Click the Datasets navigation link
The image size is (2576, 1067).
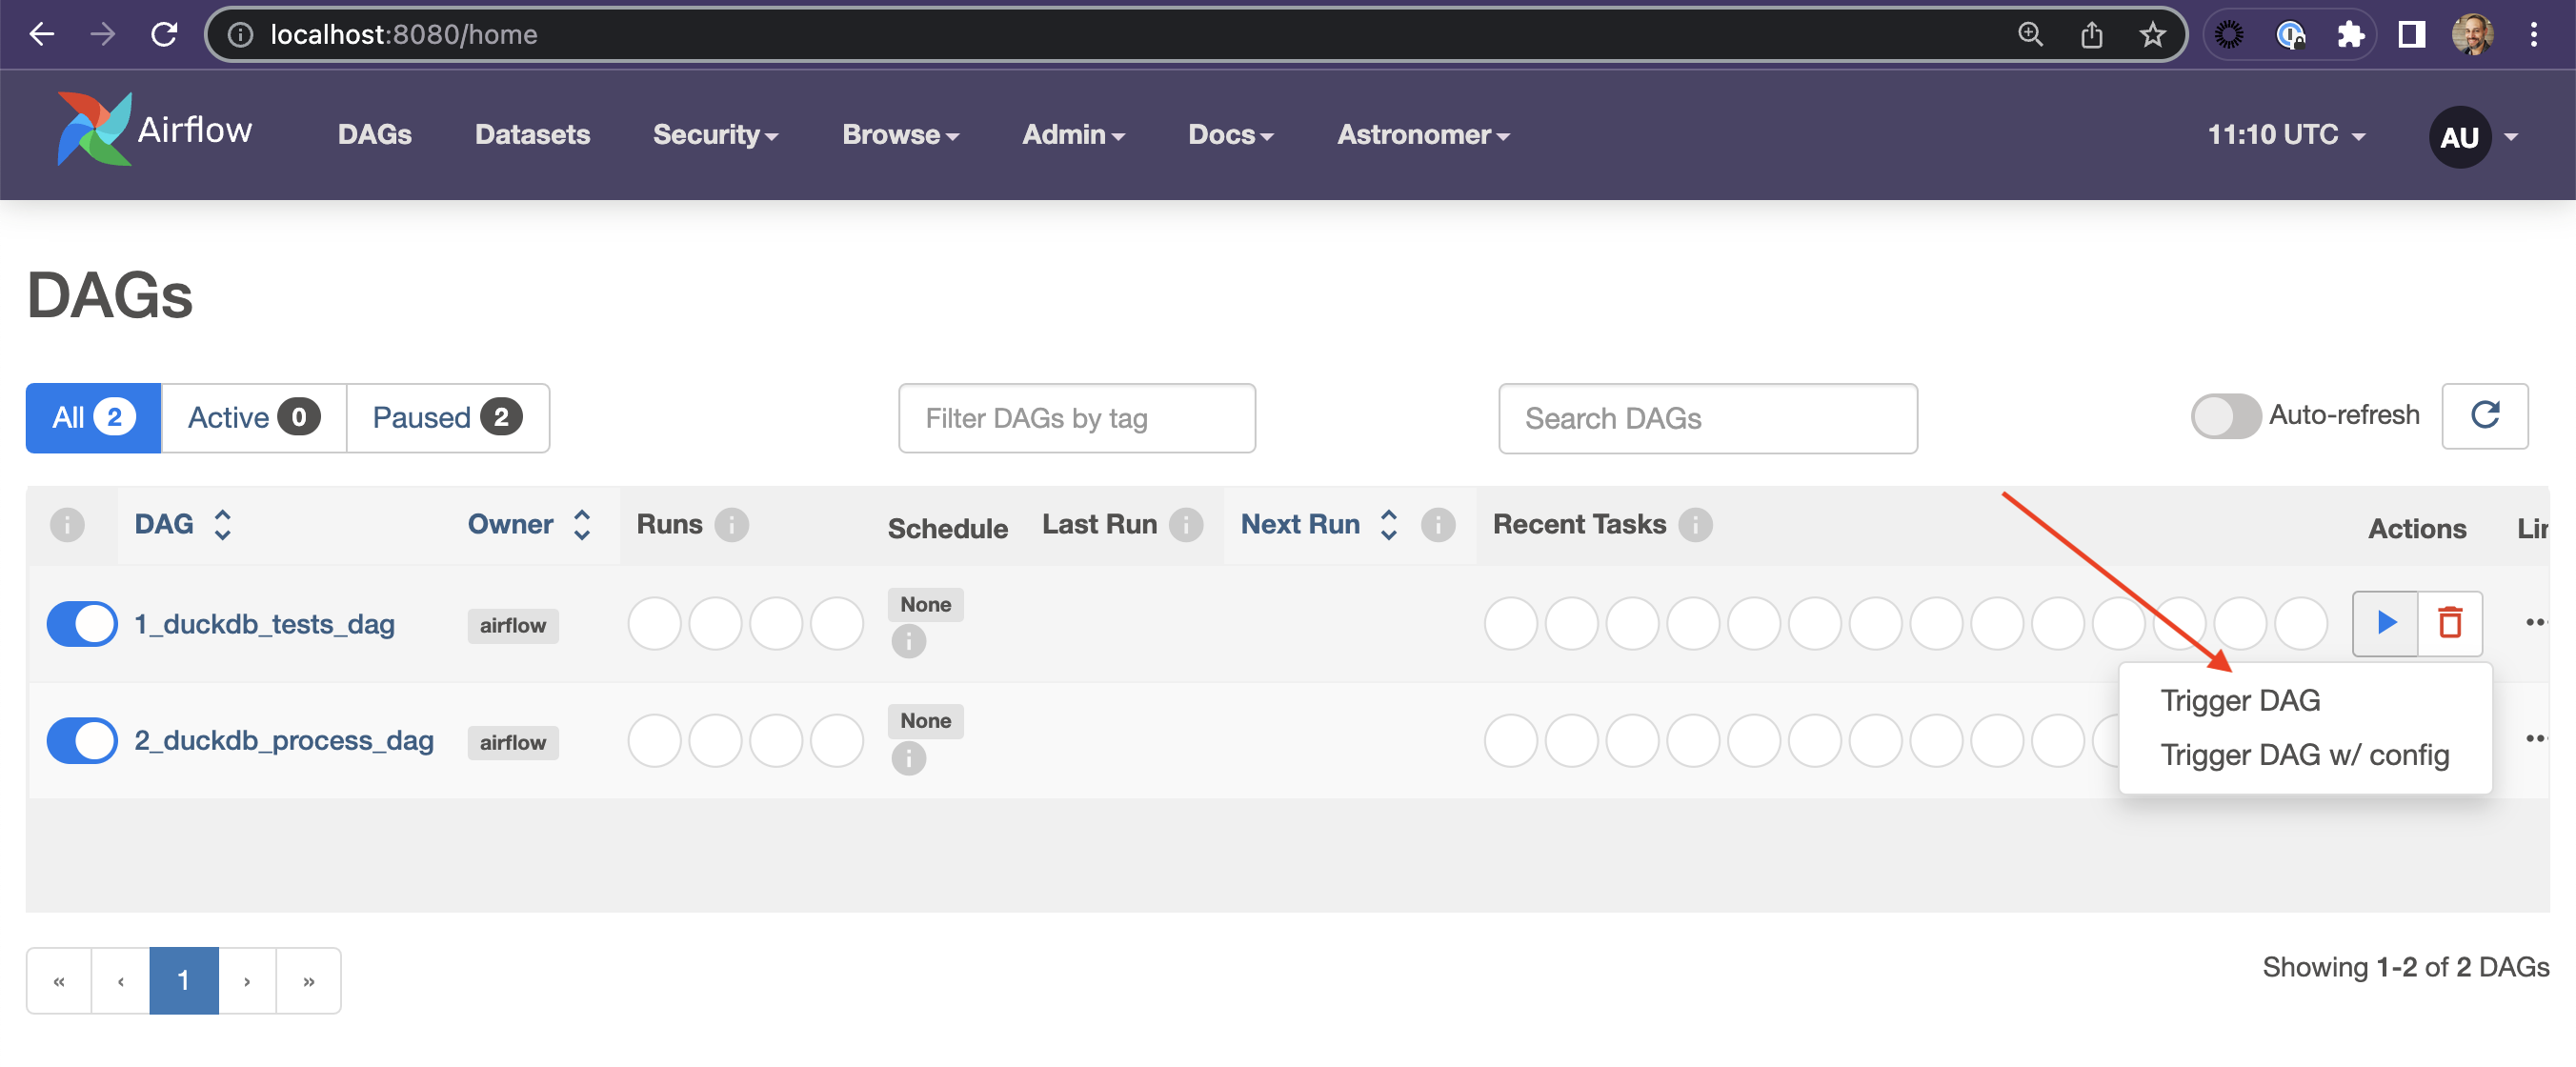pos(532,135)
